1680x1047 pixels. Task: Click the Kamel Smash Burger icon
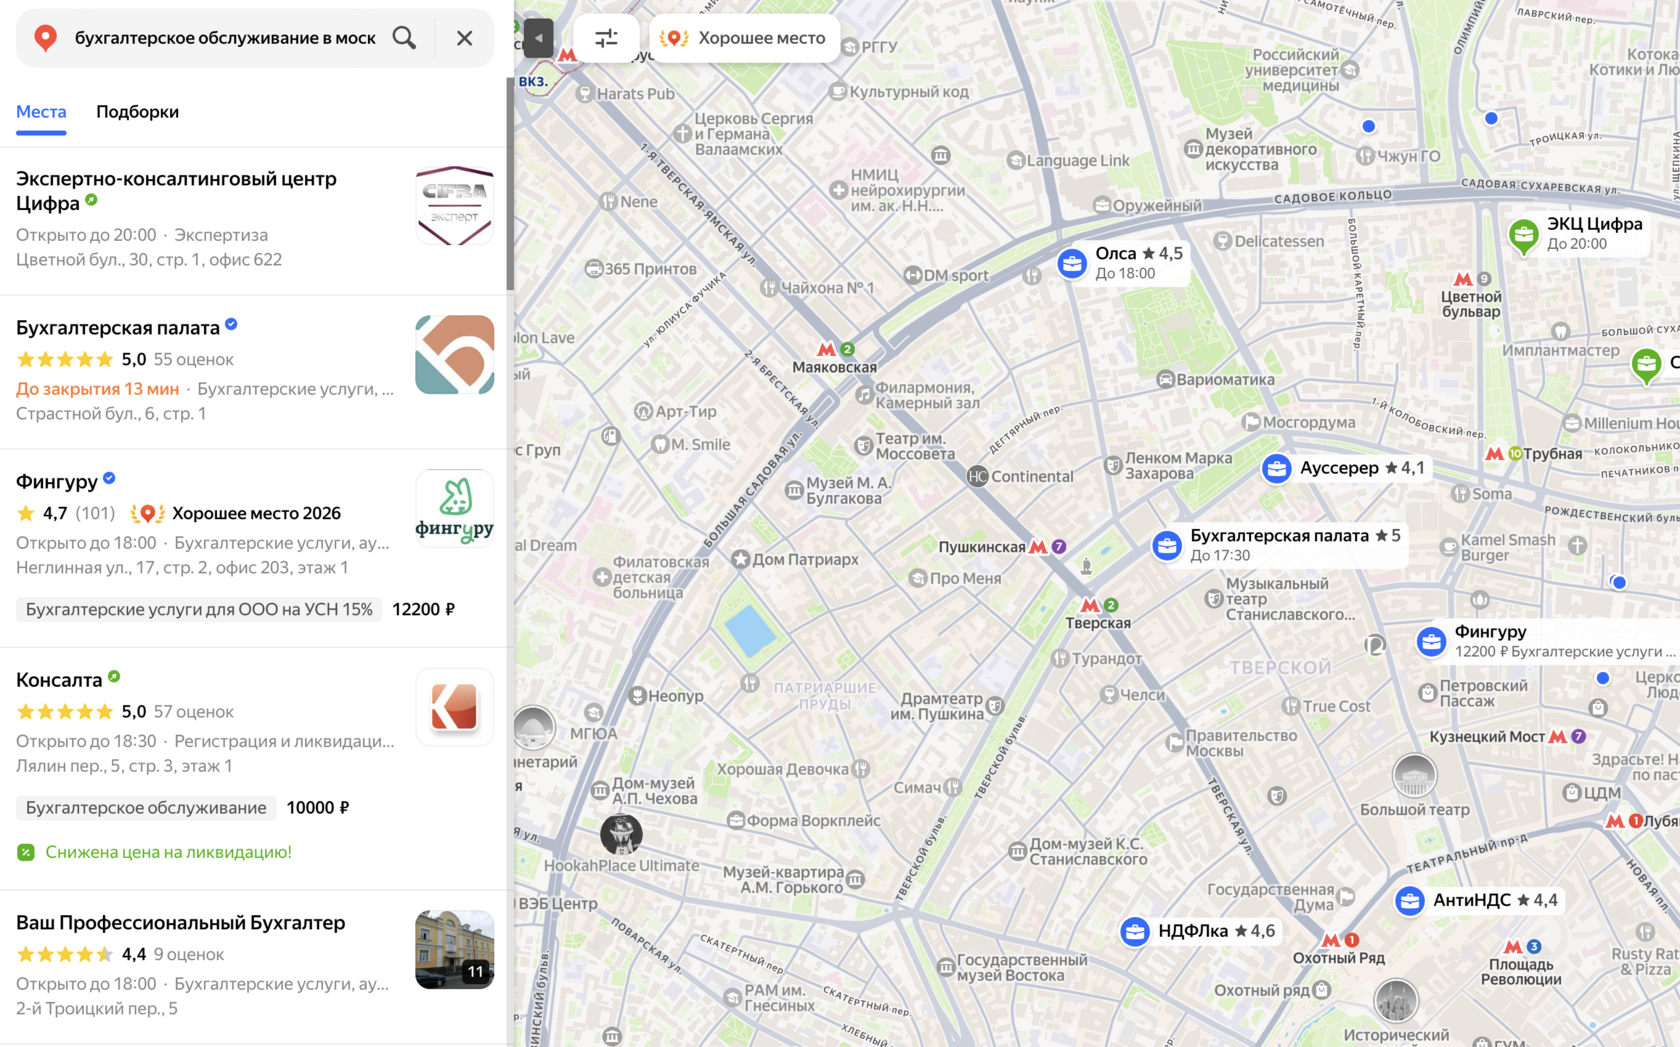pyautogui.click(x=1449, y=547)
